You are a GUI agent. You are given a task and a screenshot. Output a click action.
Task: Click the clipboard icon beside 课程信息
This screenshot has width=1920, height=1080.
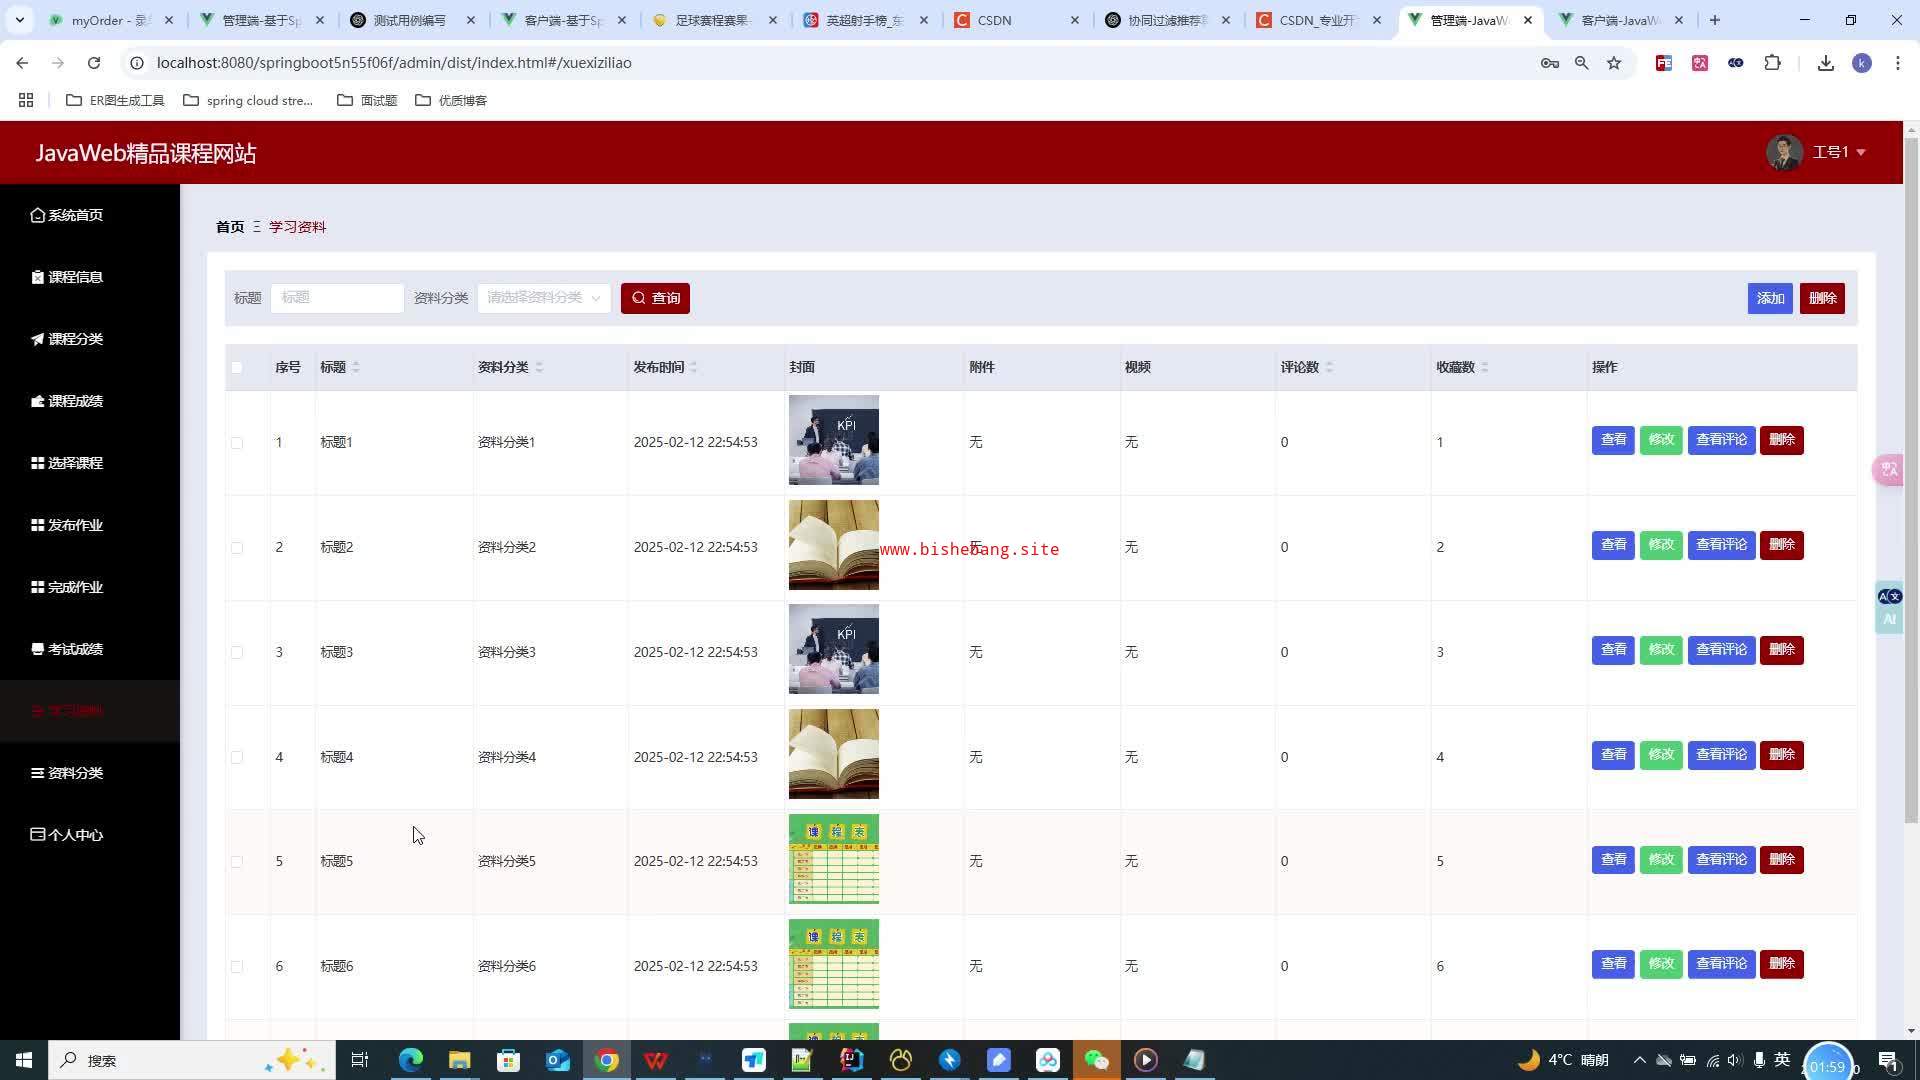click(x=37, y=277)
